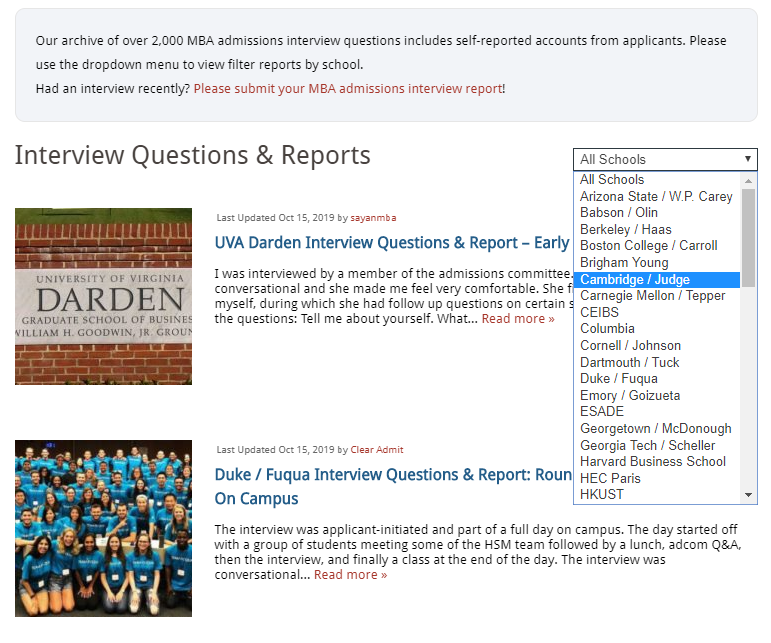Select Carnegie Mellon / Tepper
Viewport: 771px width, 643px height.
657,295
